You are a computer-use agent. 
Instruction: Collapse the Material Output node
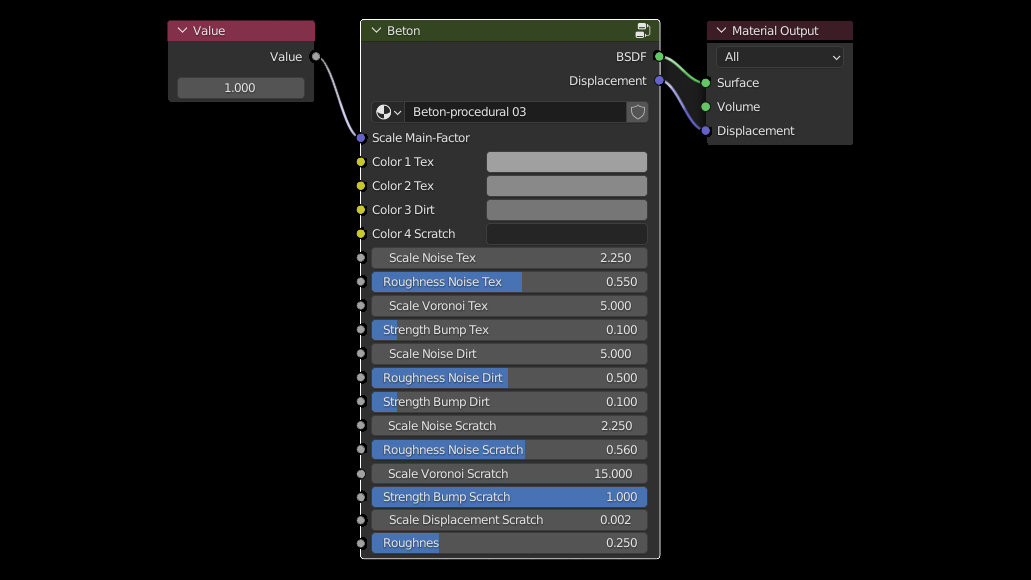click(721, 31)
